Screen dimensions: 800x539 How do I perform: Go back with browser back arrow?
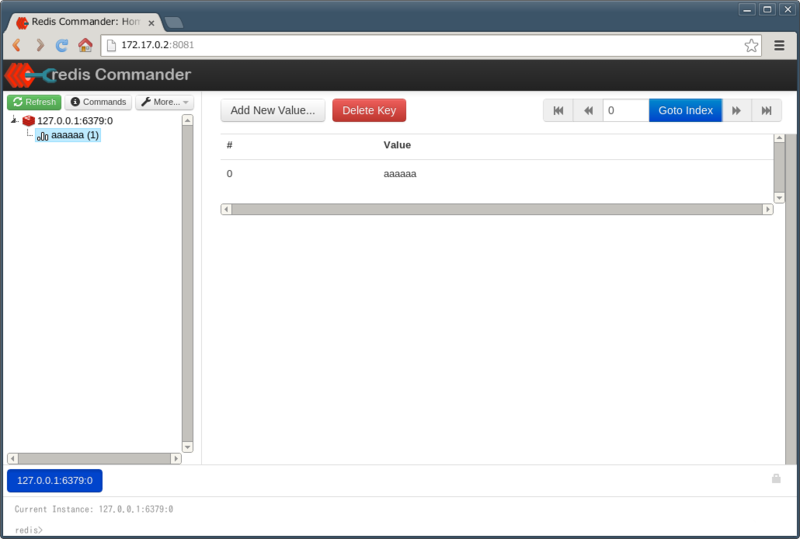point(17,45)
